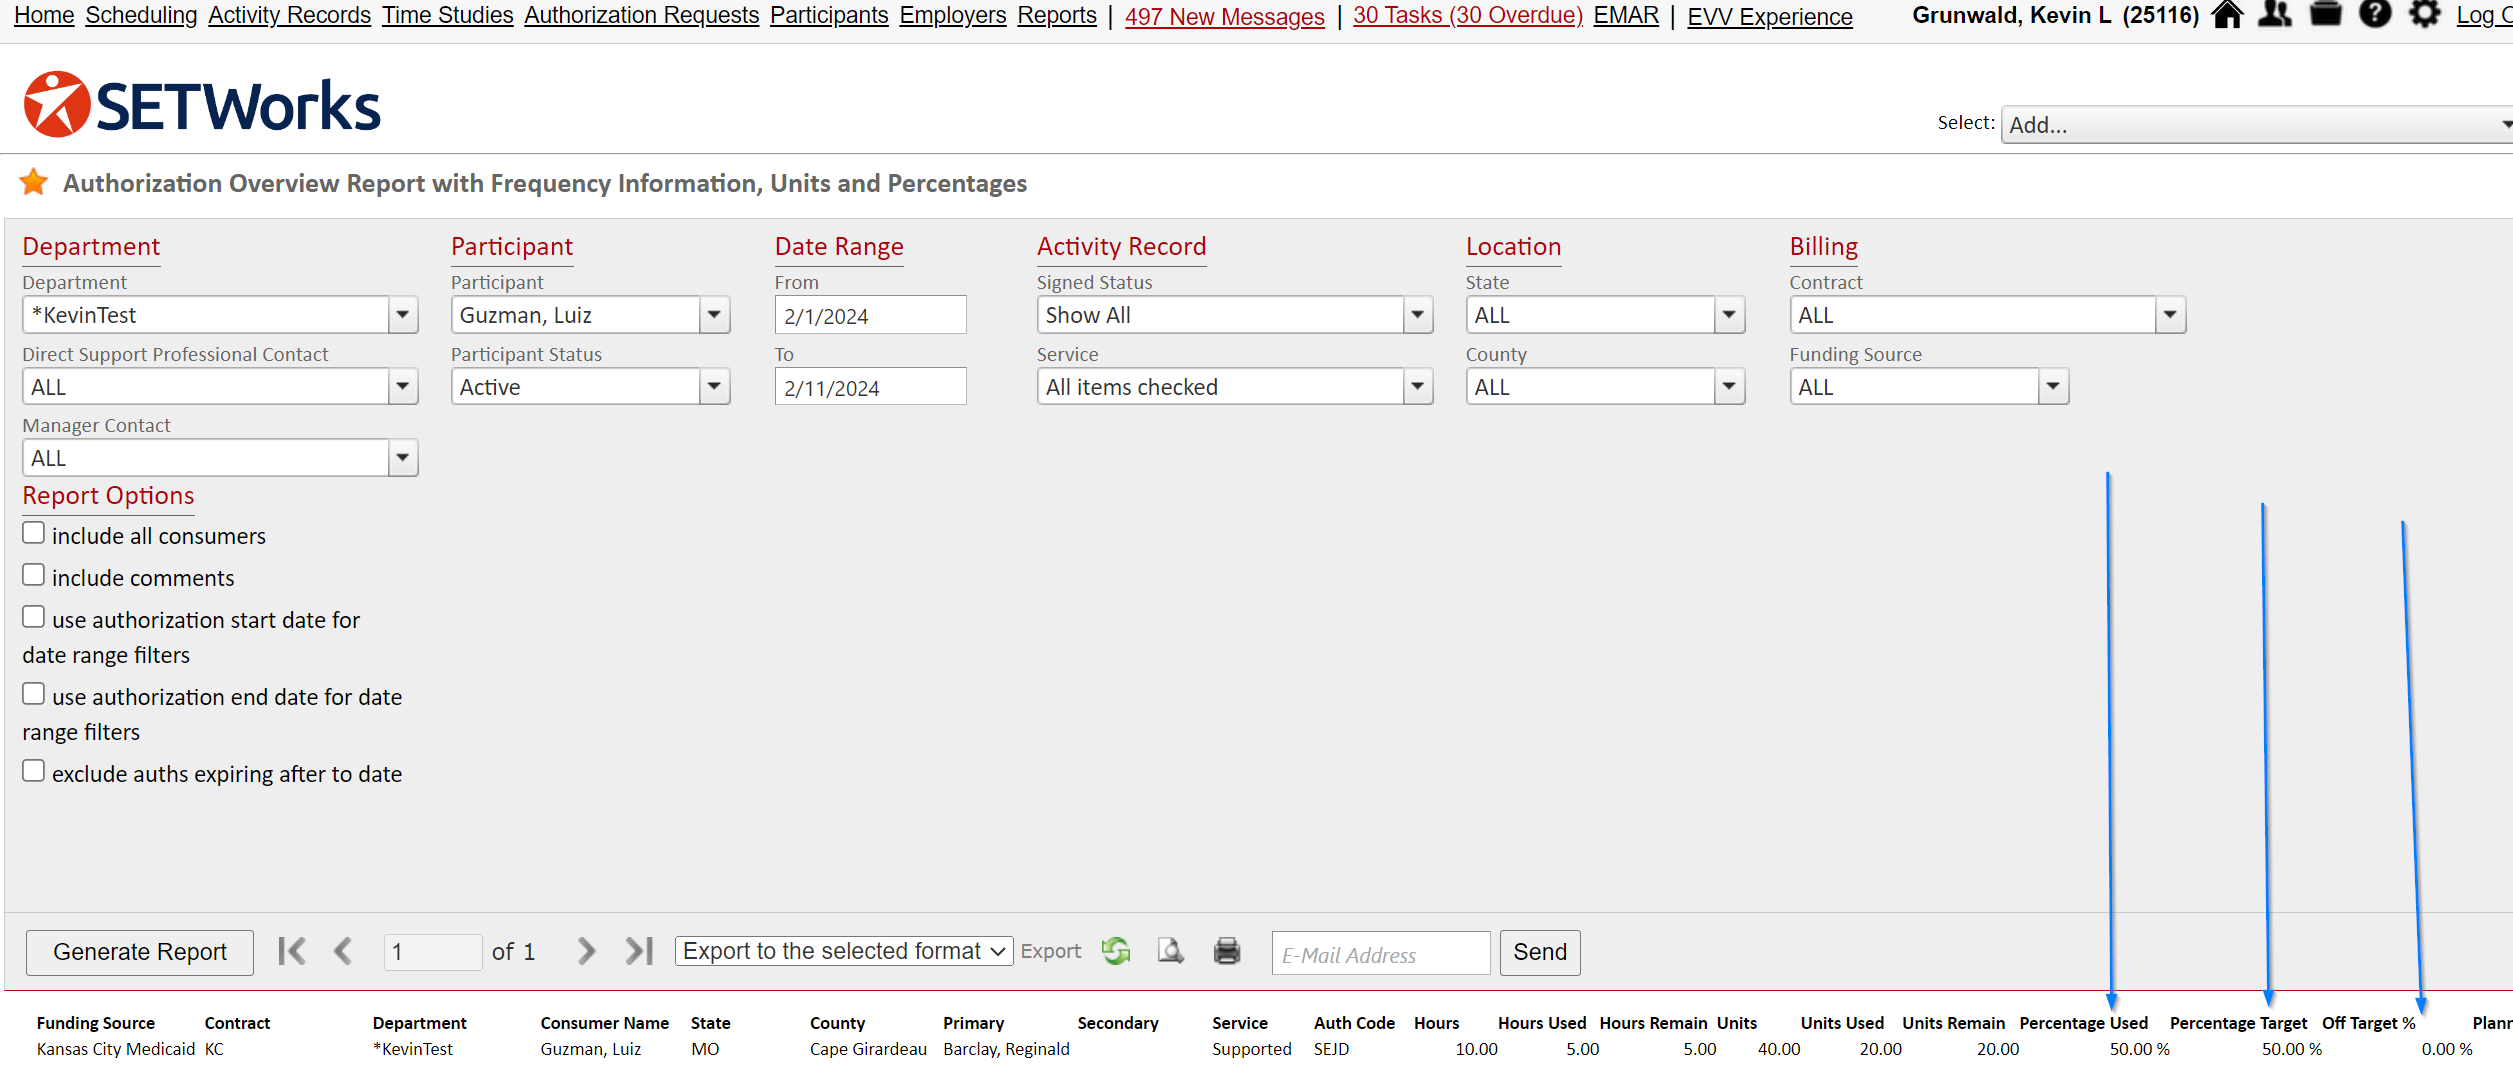Check use authorization end date option
Viewport: 2513px width, 1076px height.
[x=33, y=694]
